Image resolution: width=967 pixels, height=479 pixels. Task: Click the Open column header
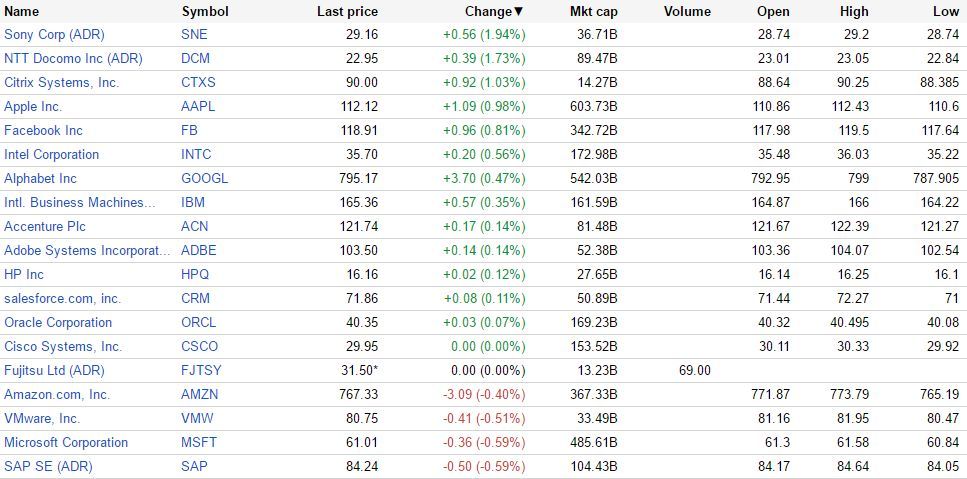(773, 12)
